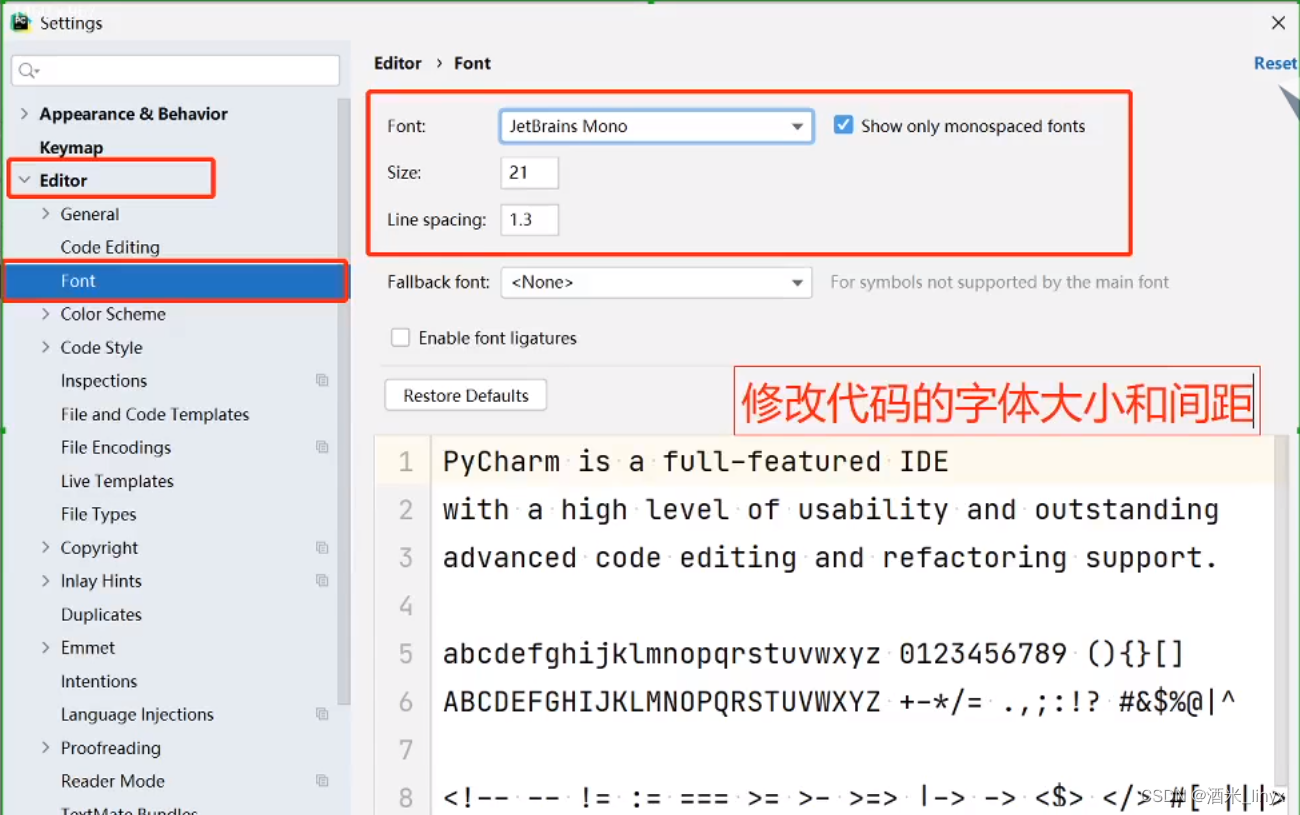
Task: Click project-level icon beside Inlay Hints
Action: coord(322,580)
